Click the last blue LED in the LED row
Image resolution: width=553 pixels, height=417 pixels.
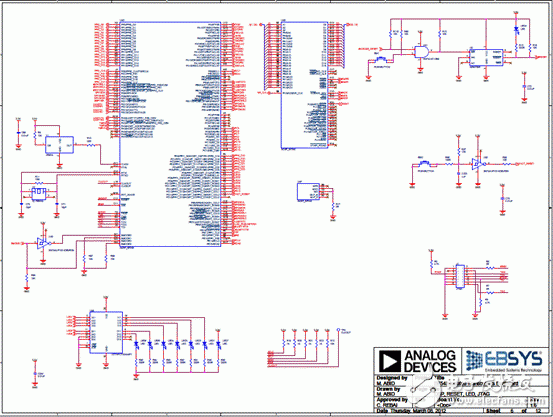[x=218, y=344]
